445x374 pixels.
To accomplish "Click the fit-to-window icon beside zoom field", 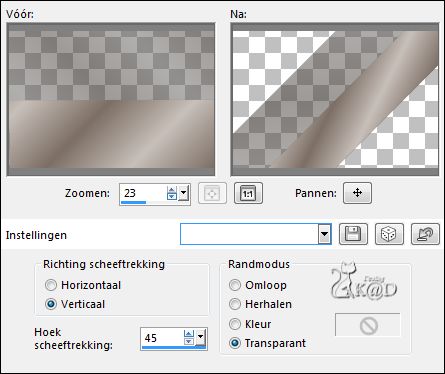I will 212,193.
